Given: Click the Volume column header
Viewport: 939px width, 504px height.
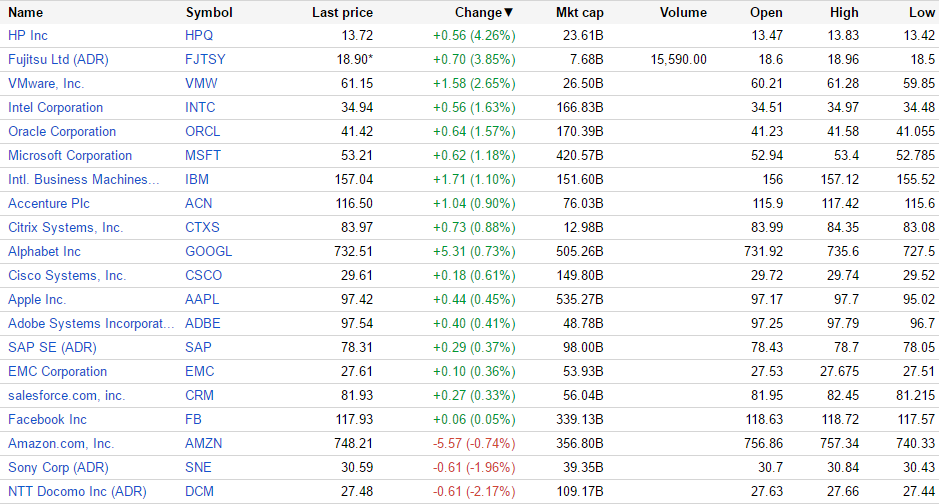Looking at the screenshot, I should tap(683, 13).
